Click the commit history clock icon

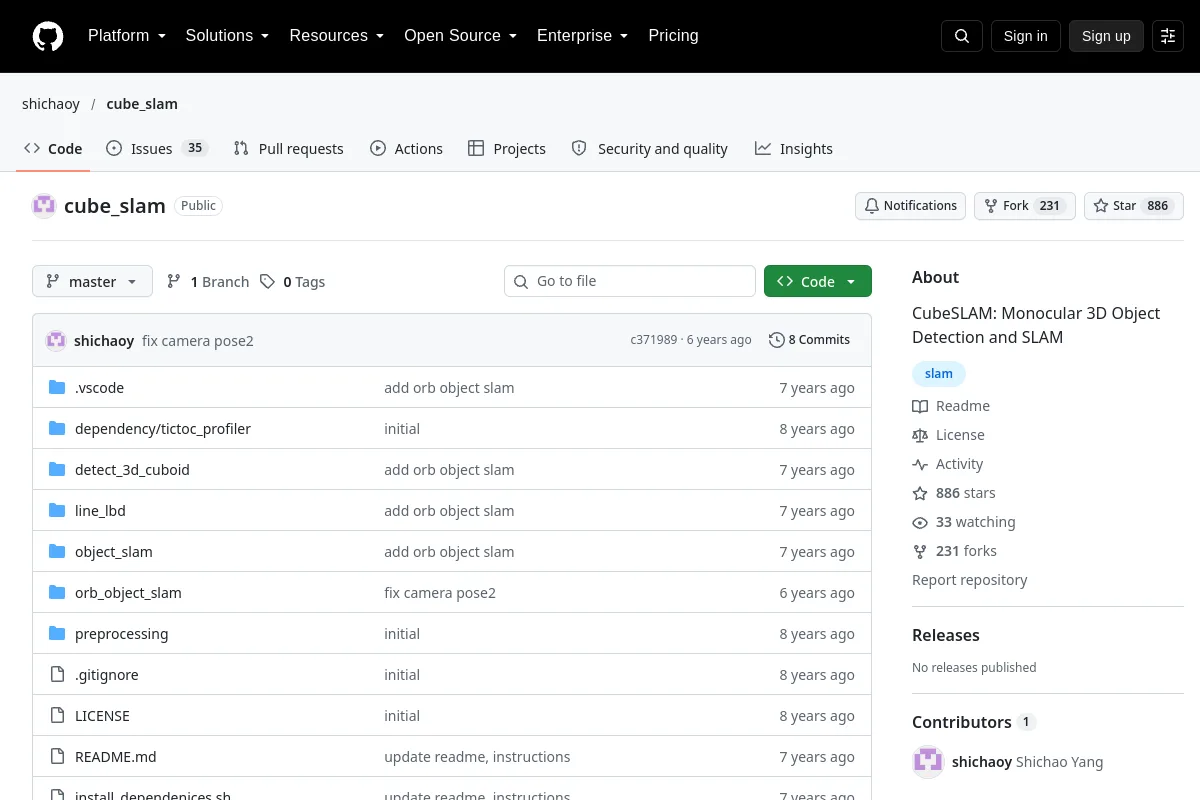tap(776, 340)
